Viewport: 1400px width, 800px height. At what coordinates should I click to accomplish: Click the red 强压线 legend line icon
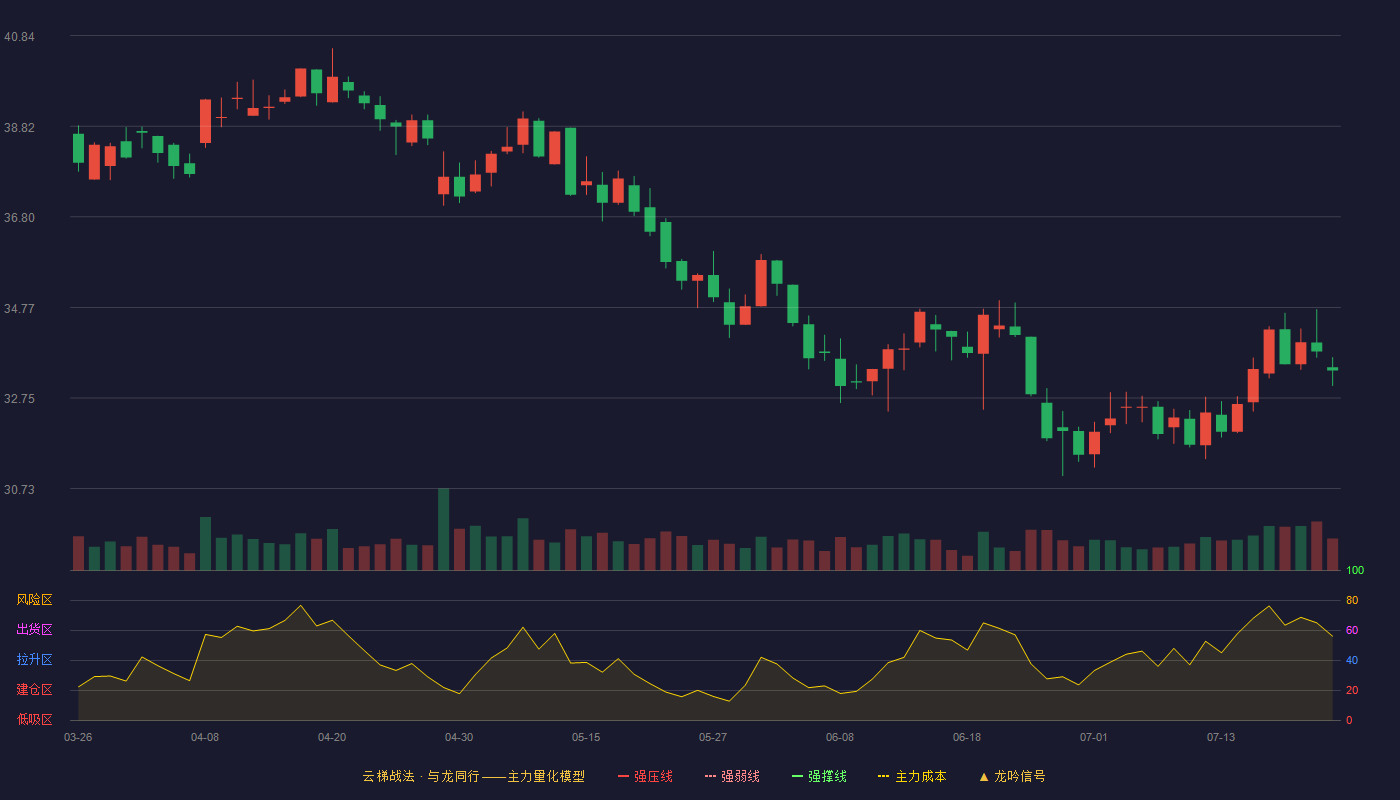tap(623, 776)
